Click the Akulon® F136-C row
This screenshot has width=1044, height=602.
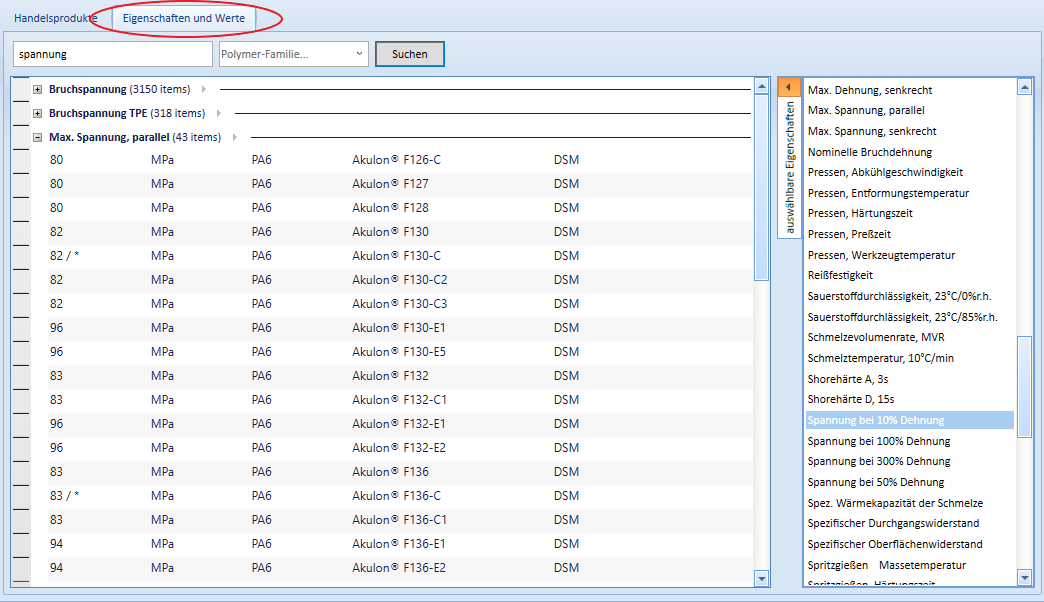tap(400, 495)
